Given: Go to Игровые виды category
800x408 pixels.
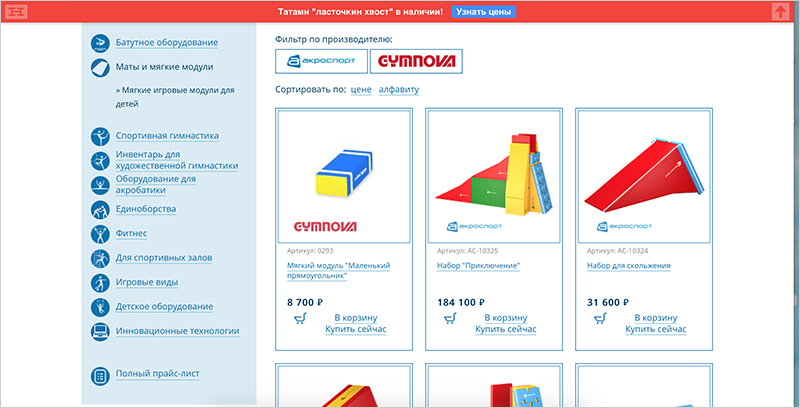Looking at the screenshot, I should pyautogui.click(x=147, y=282).
